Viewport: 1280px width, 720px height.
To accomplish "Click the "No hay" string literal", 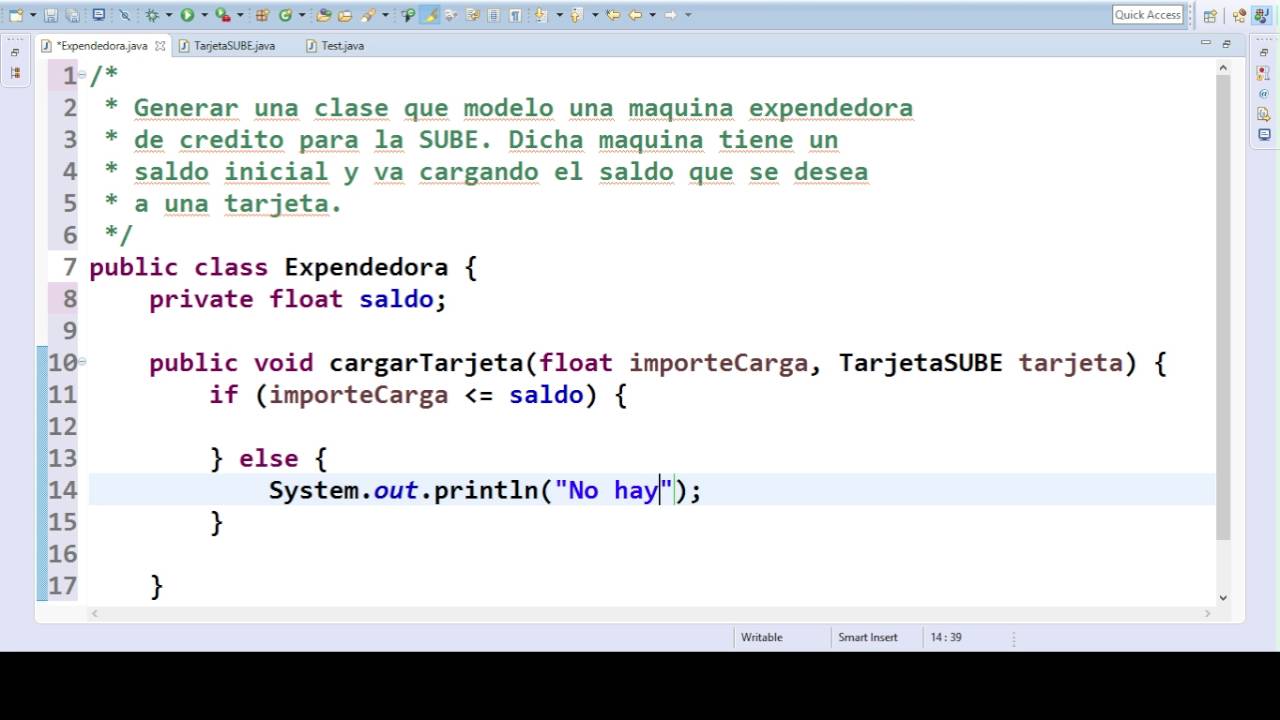I will click(613, 490).
